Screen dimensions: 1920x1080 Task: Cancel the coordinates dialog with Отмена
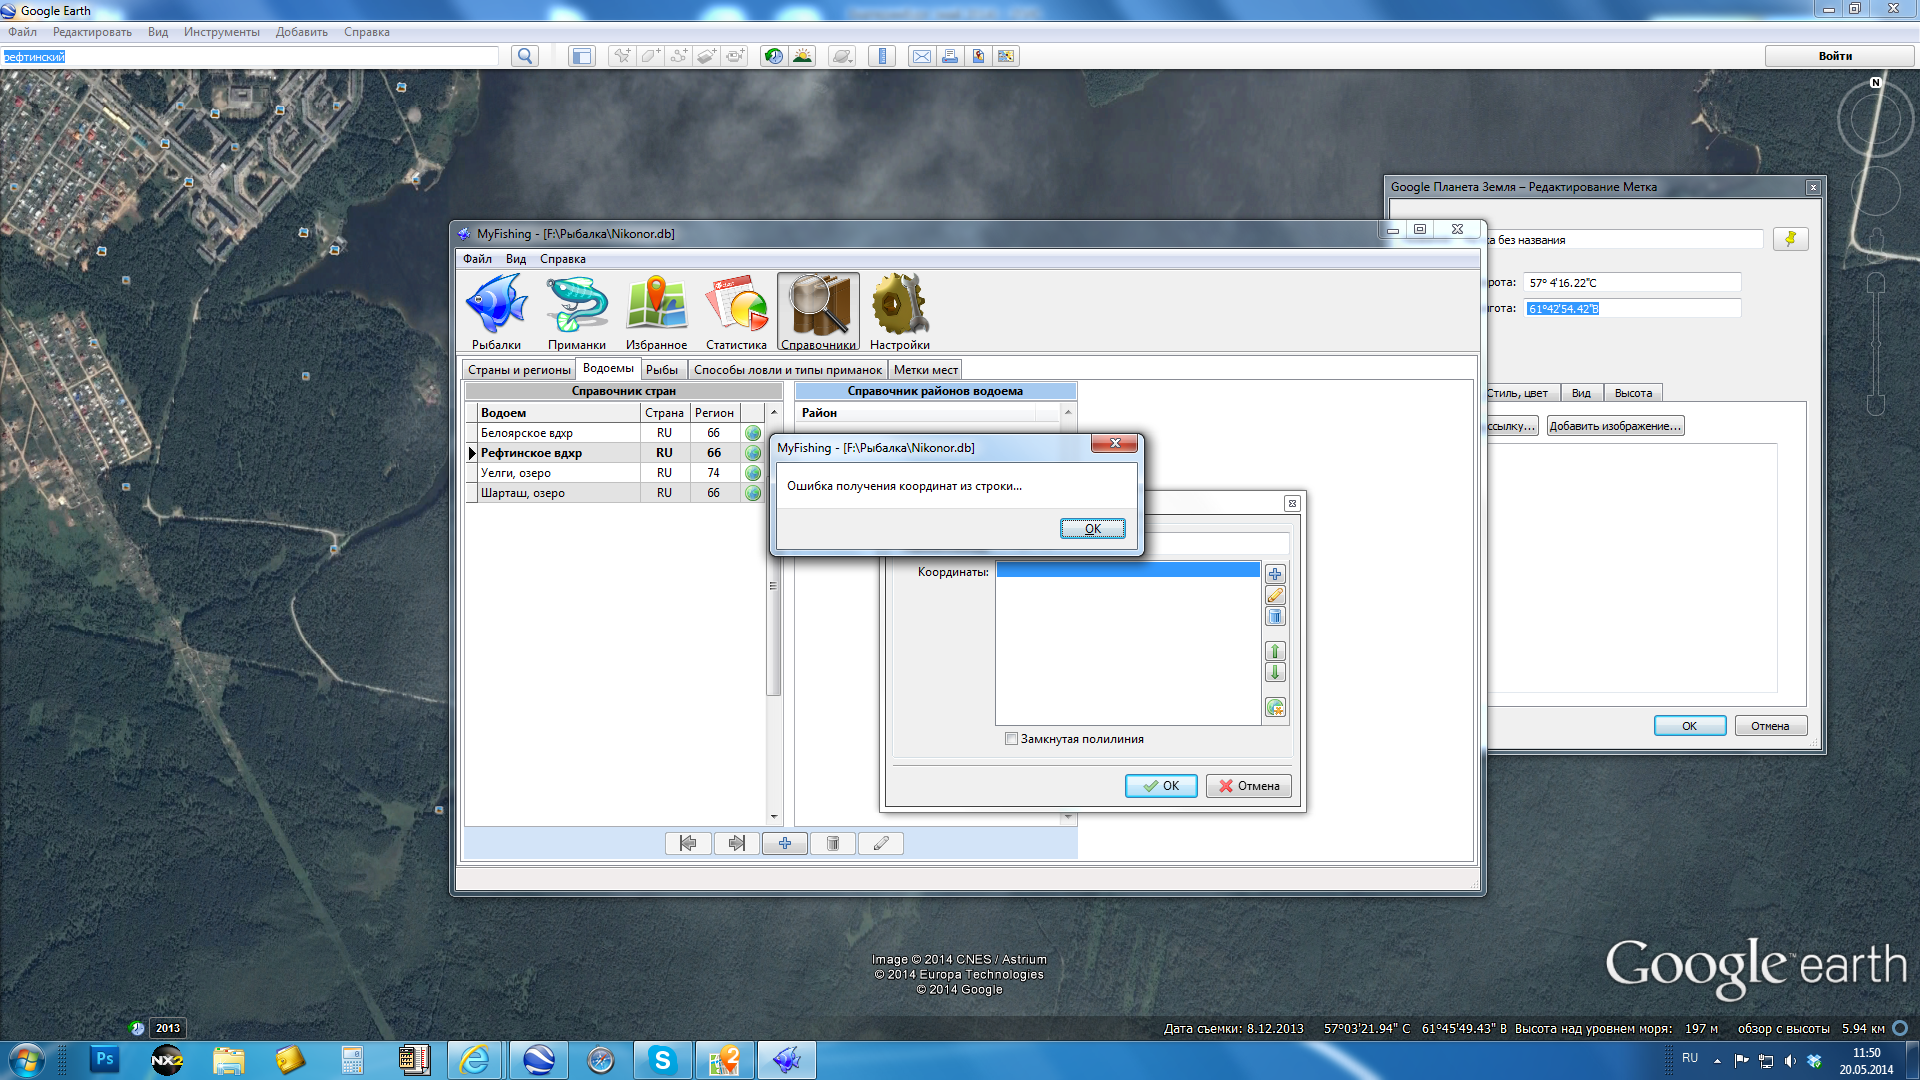pyautogui.click(x=1249, y=786)
